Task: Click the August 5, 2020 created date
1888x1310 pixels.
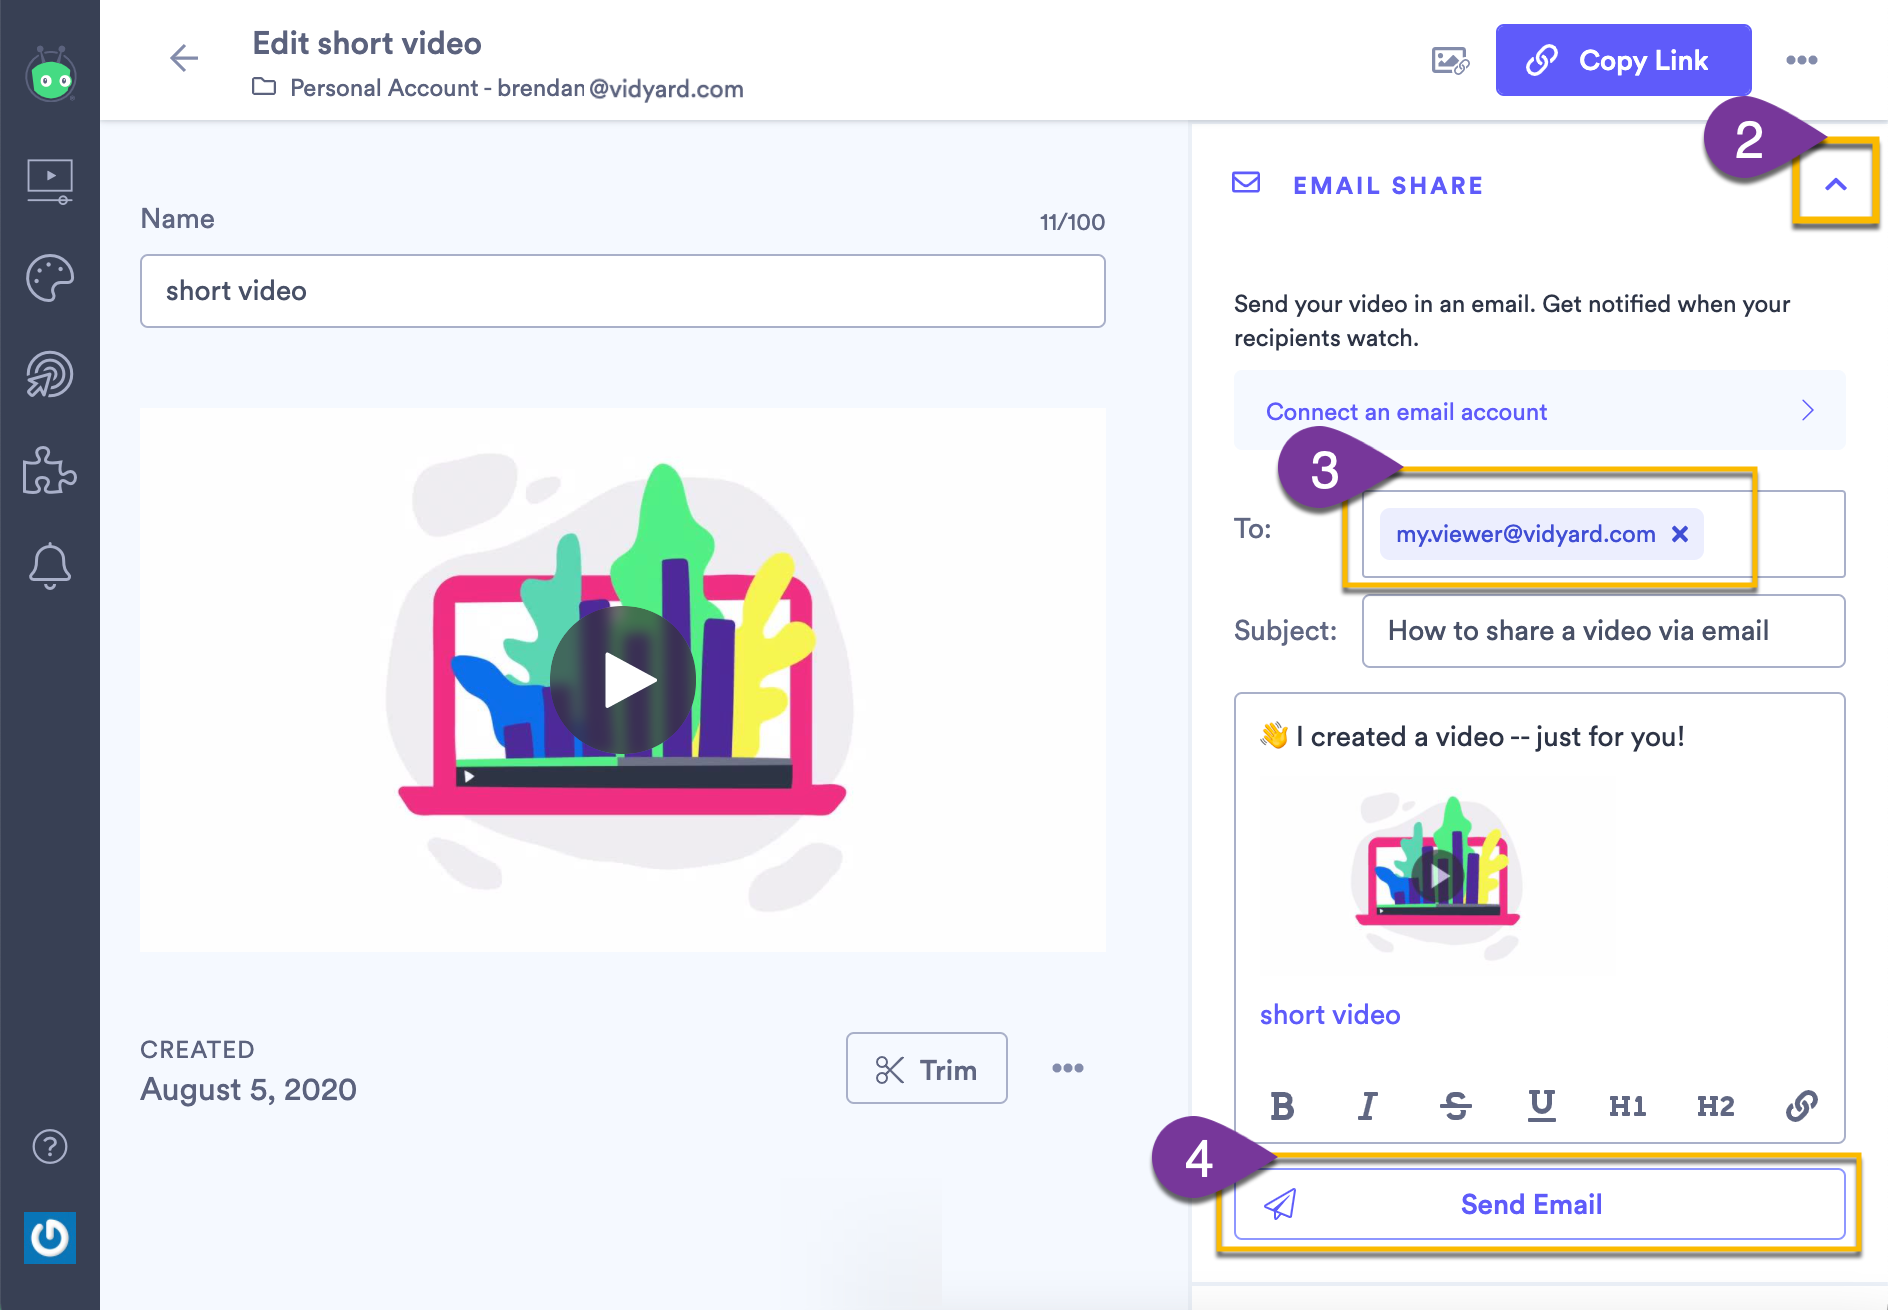Action: pyautogui.click(x=248, y=1089)
